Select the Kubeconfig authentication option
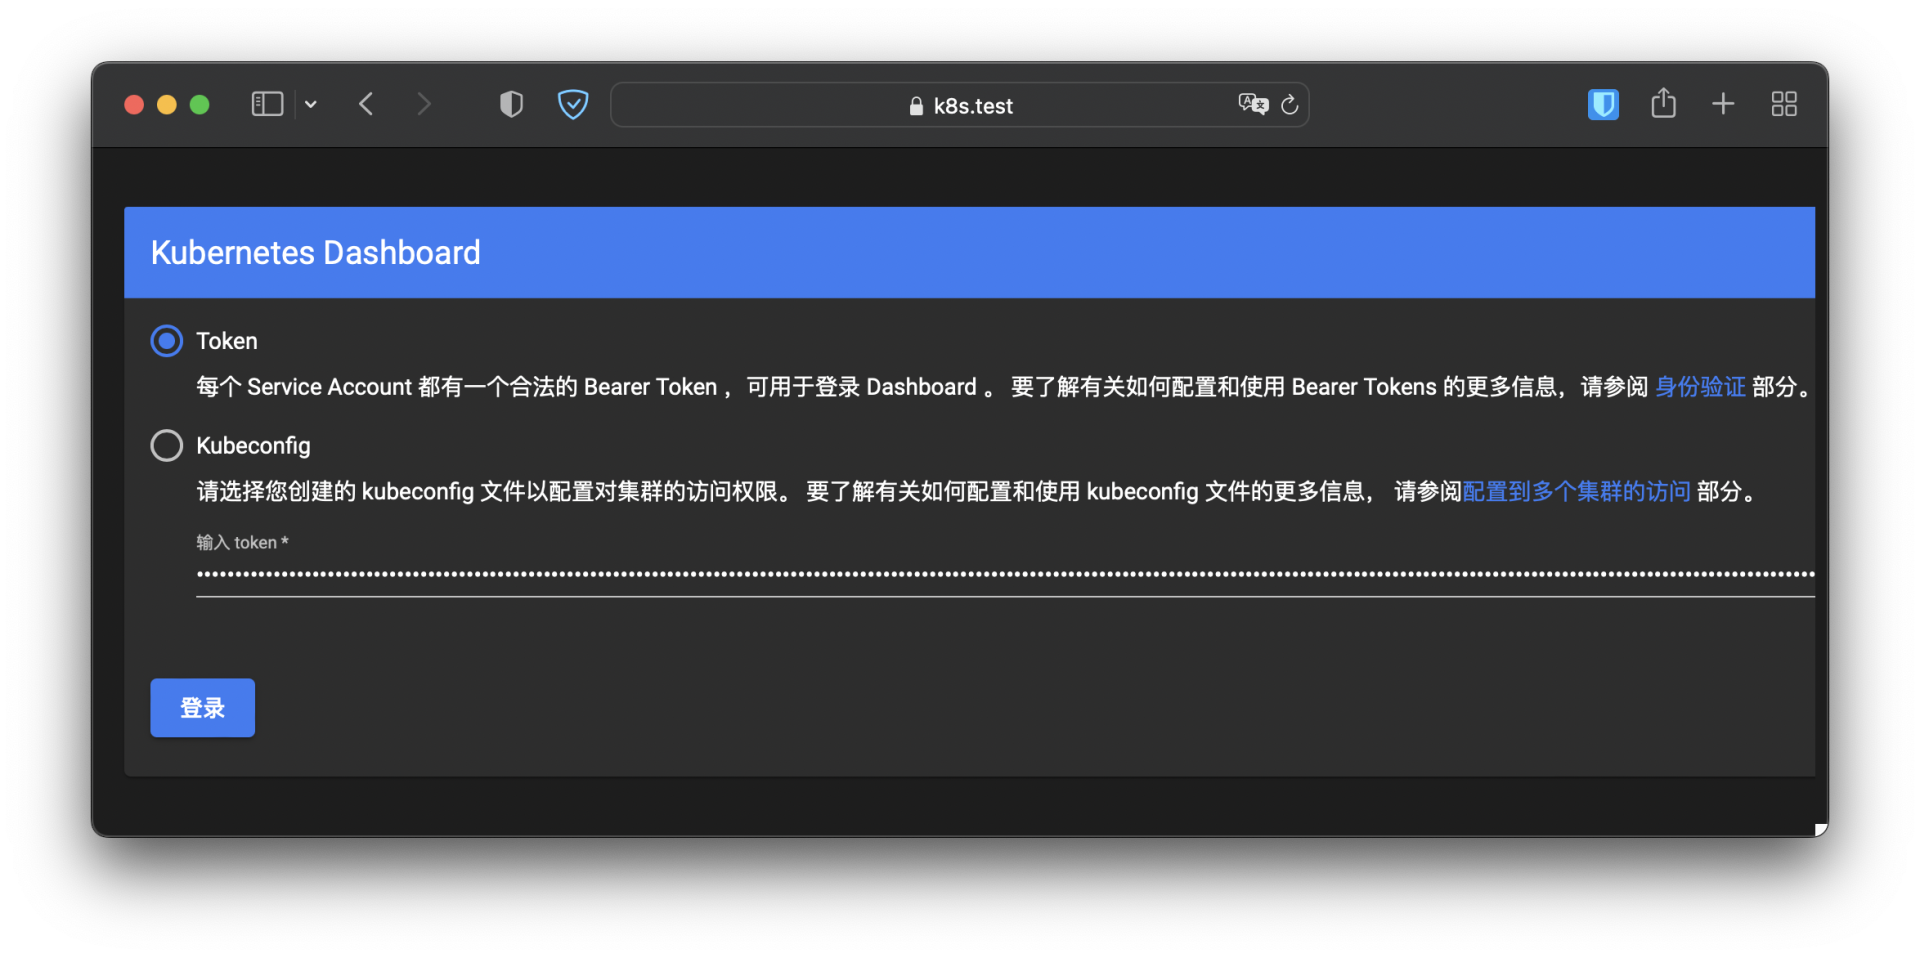The width and height of the screenshot is (1920, 958). 166,445
